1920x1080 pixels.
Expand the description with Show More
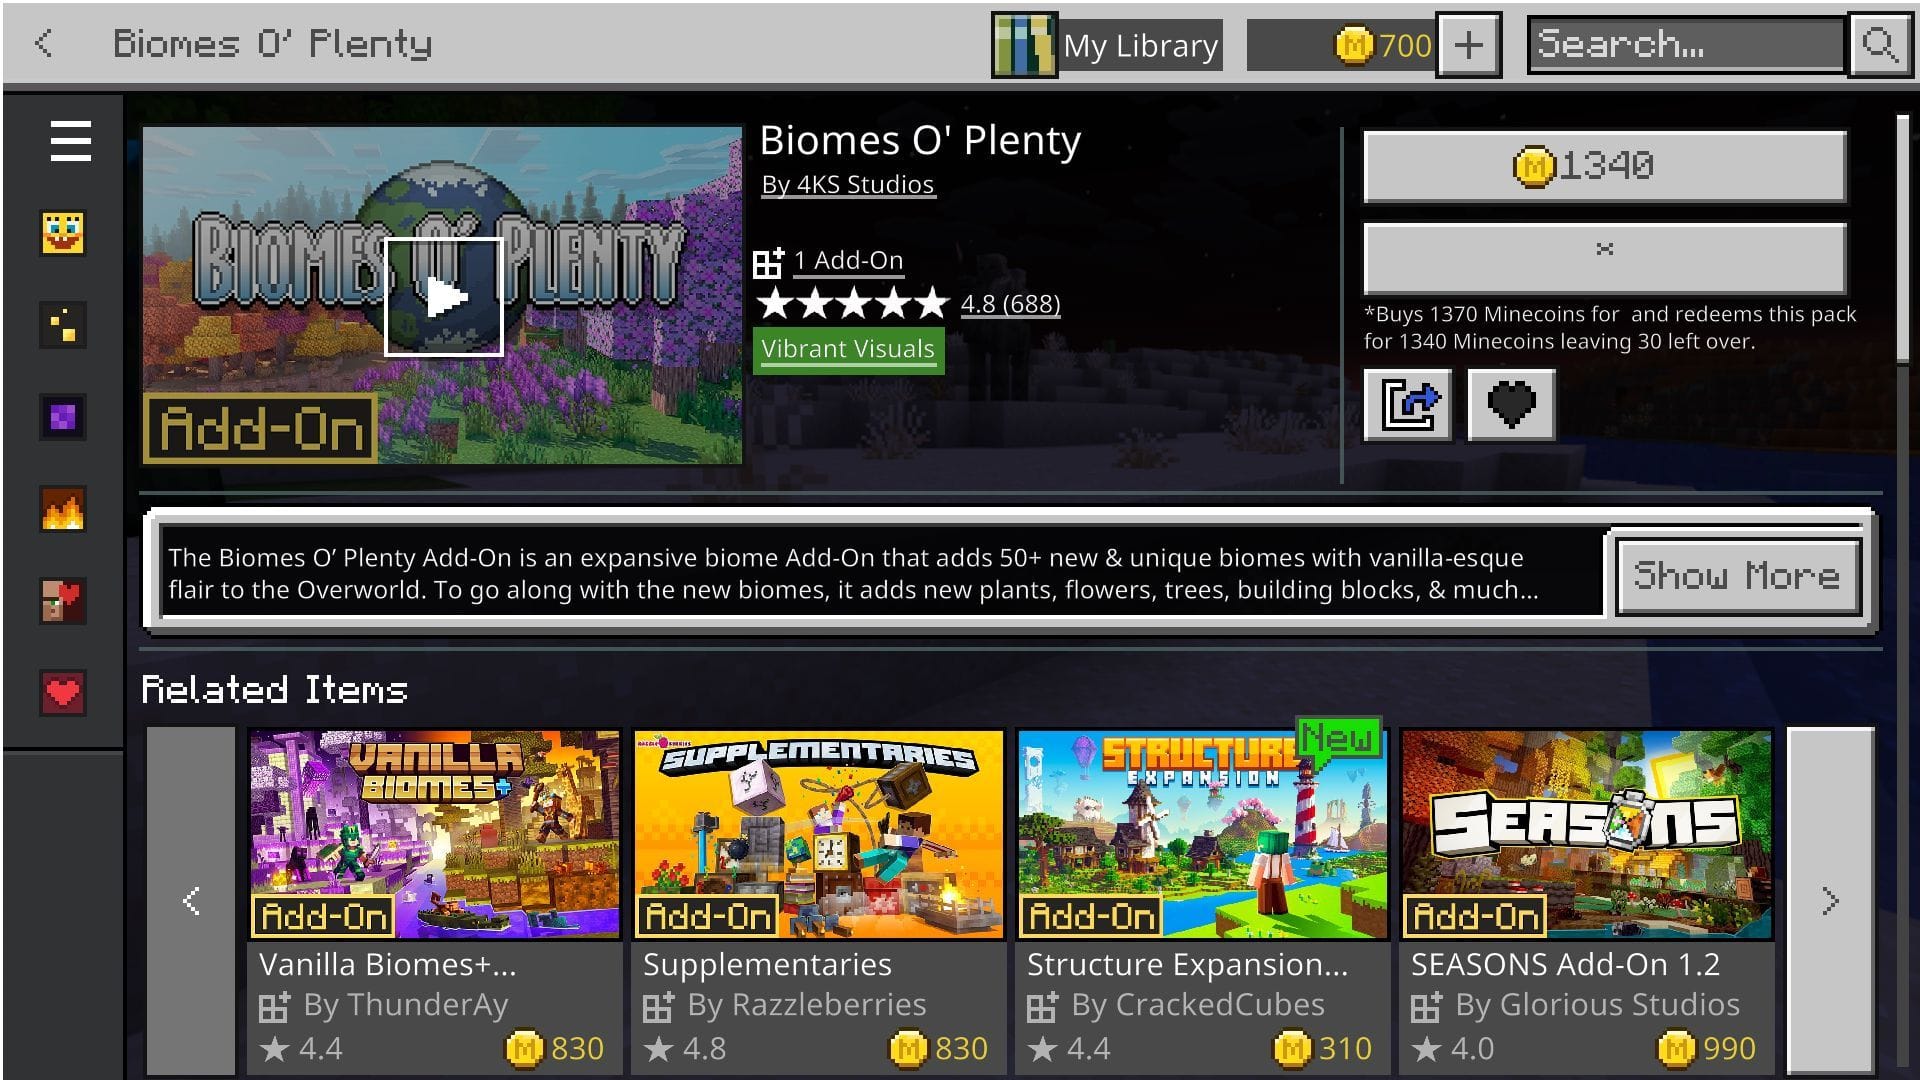point(1738,576)
